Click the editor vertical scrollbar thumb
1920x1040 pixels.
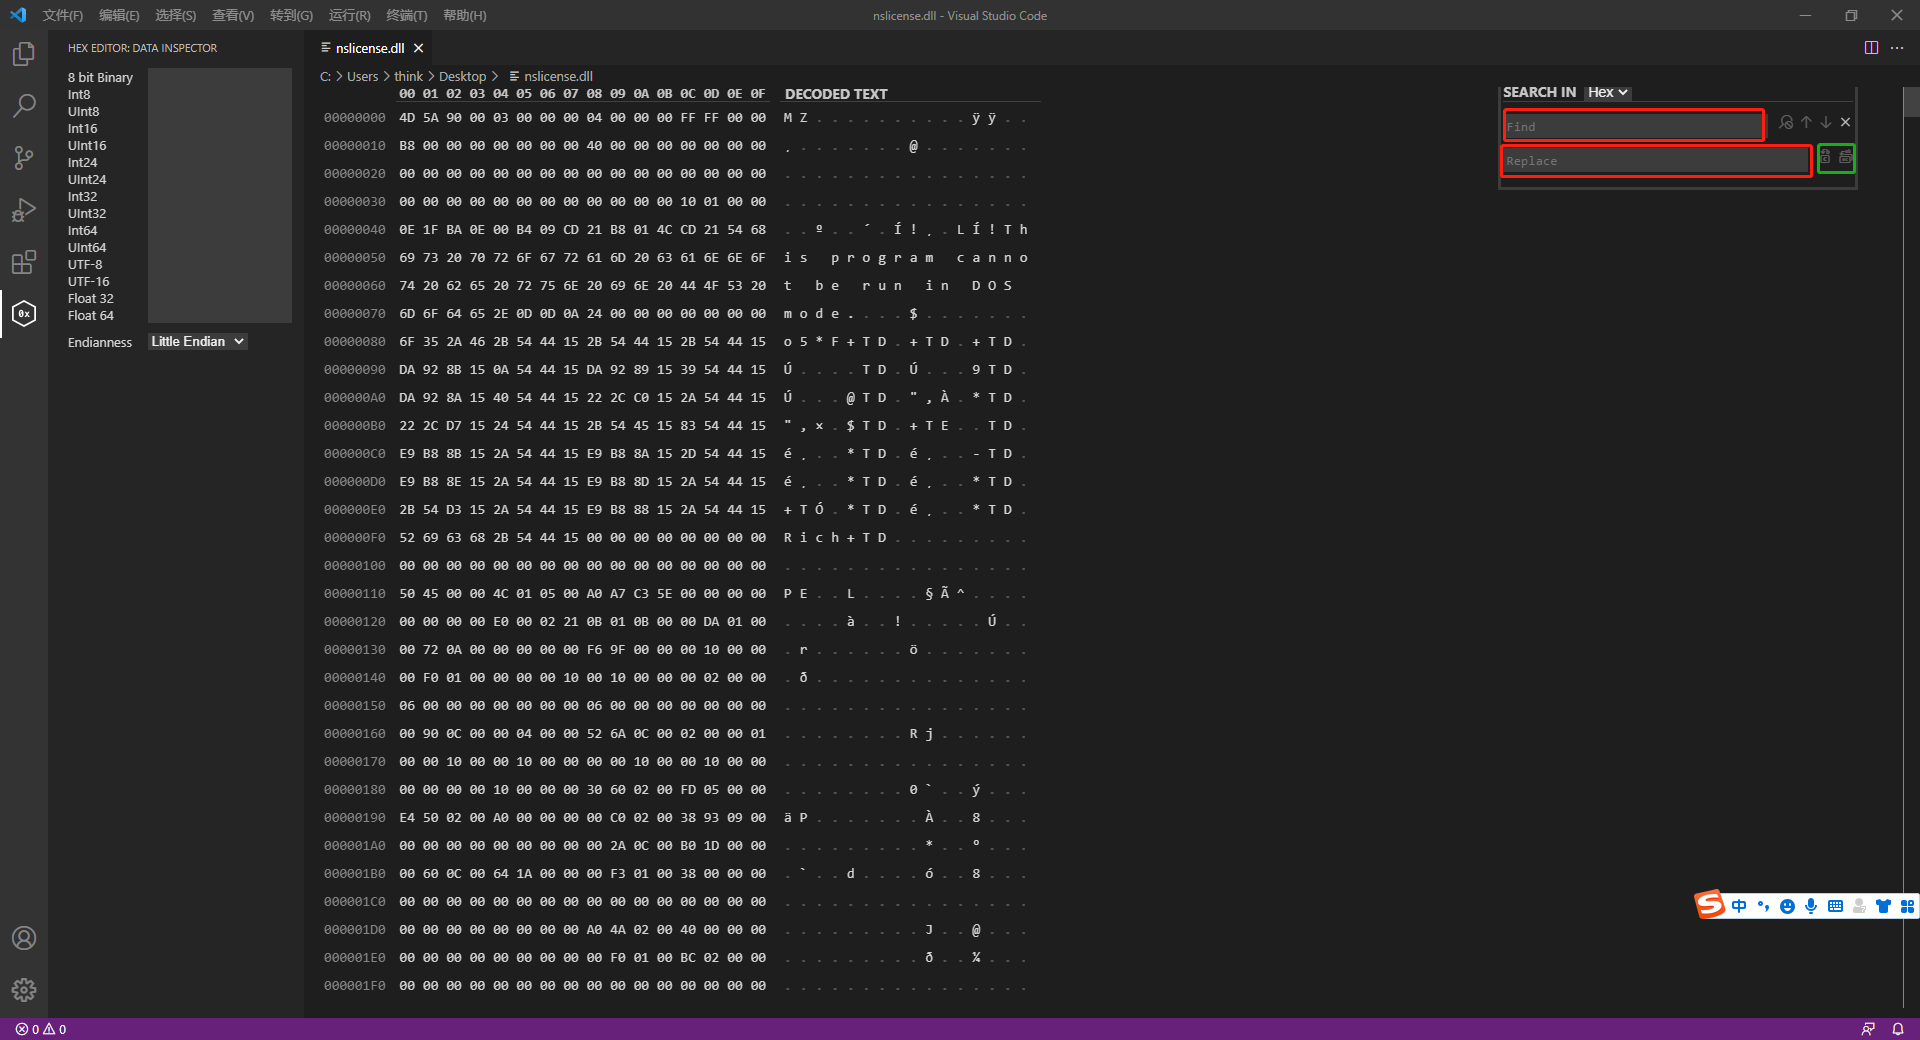pos(1911,102)
